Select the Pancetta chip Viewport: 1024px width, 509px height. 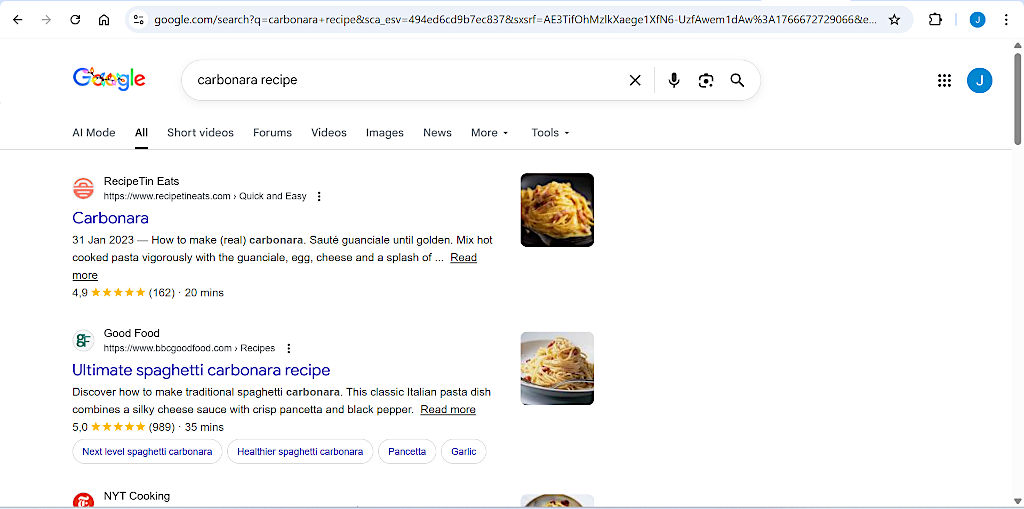click(x=407, y=452)
